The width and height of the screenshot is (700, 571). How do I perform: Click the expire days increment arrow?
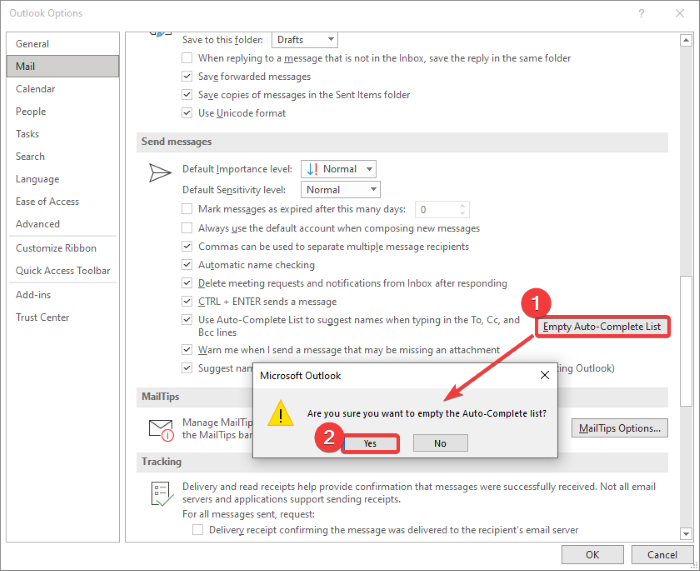click(462, 205)
